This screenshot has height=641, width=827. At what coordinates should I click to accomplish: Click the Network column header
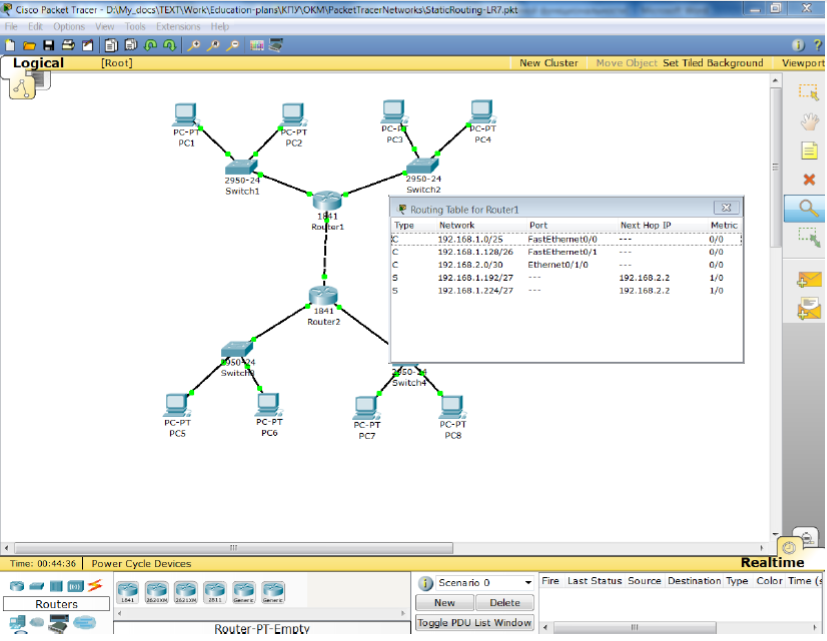457,225
